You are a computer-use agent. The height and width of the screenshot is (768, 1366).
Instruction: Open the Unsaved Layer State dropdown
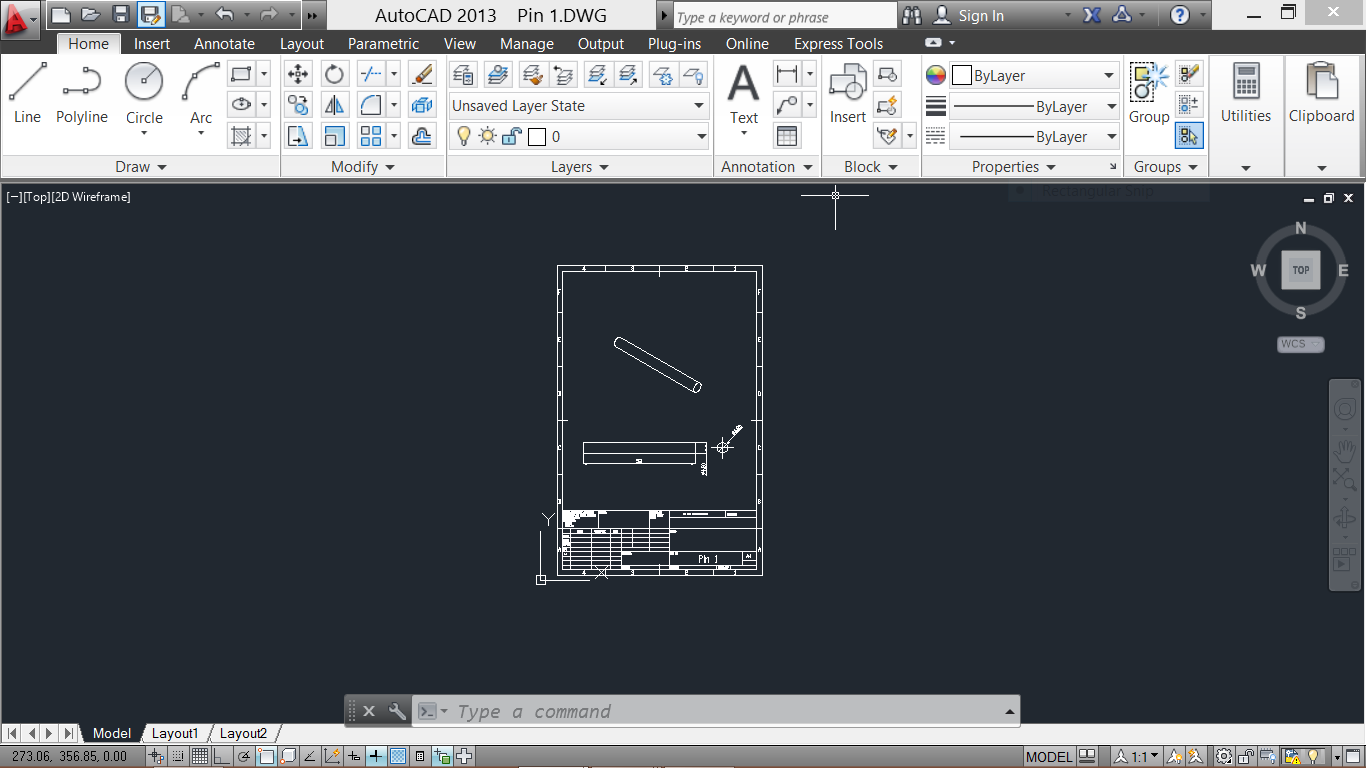(x=578, y=106)
